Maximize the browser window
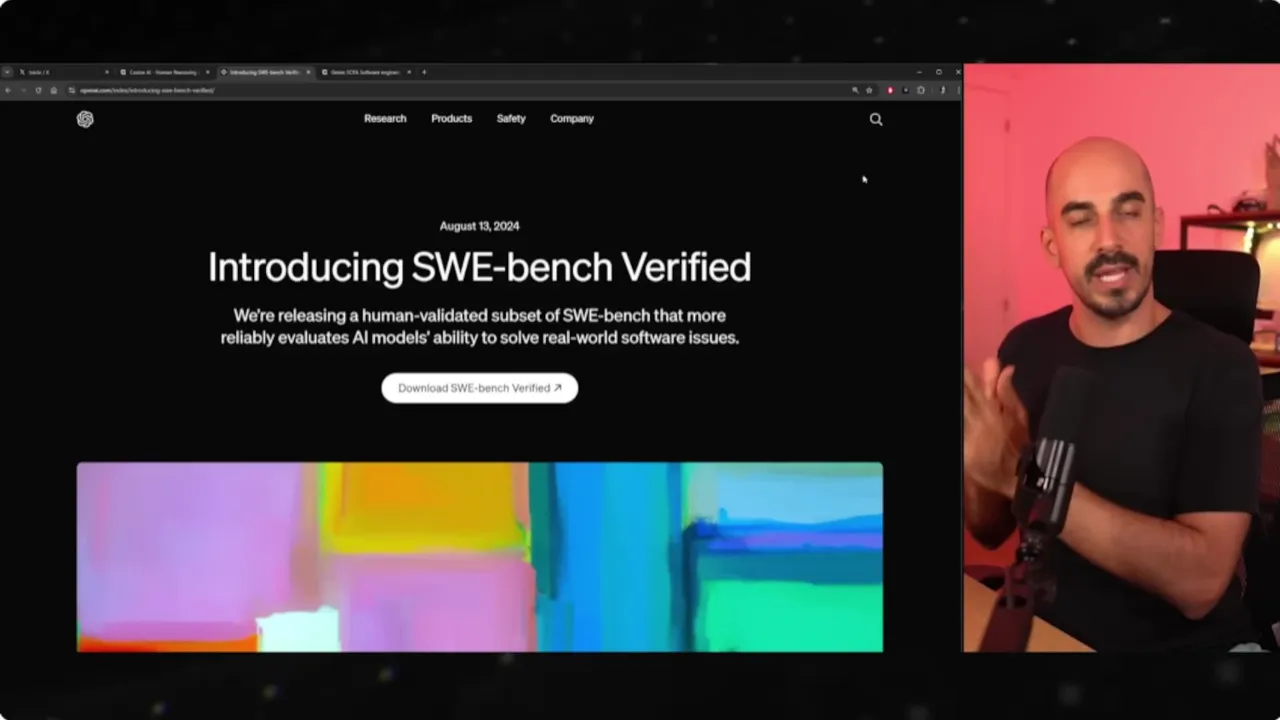 (939, 72)
